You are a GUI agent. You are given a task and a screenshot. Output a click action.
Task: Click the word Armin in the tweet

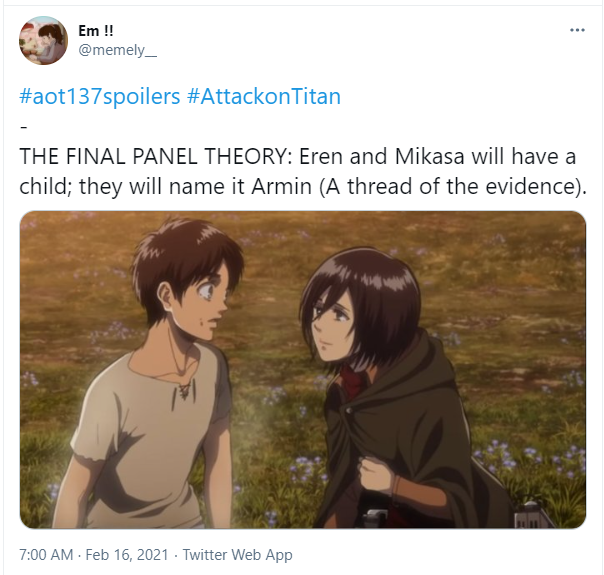coord(281,187)
